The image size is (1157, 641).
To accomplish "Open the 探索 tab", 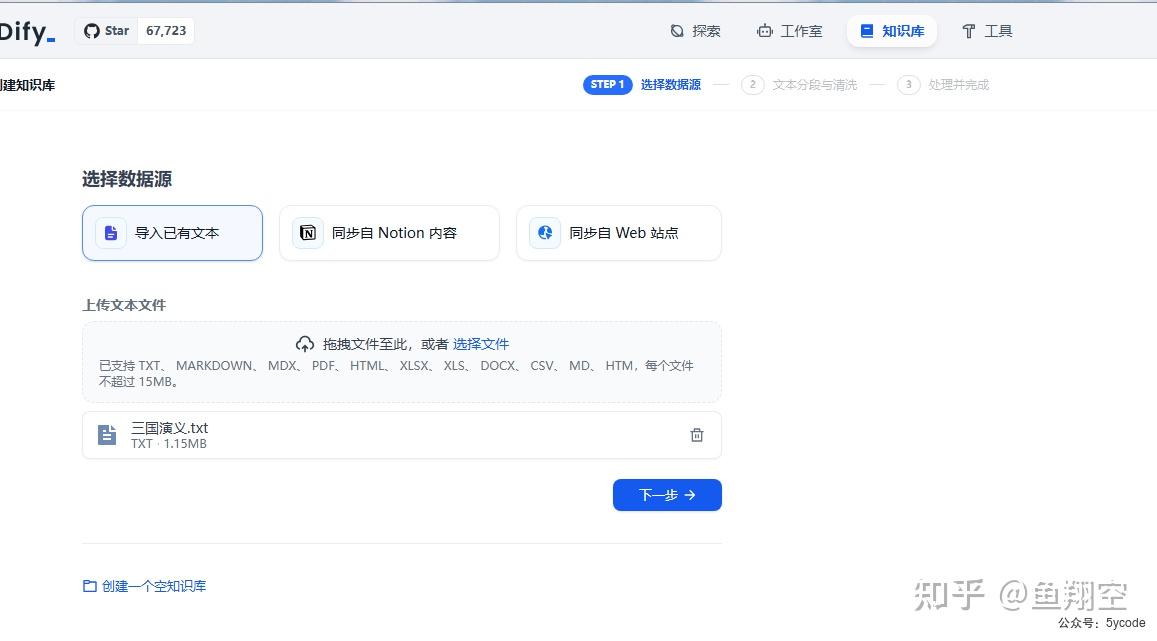I will [696, 31].
